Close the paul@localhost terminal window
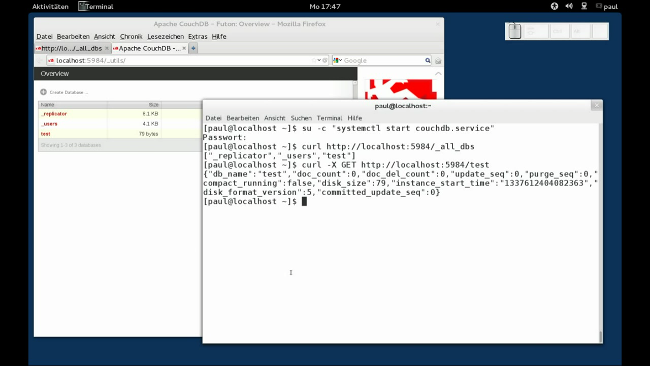650x366 pixels. [x=597, y=105]
